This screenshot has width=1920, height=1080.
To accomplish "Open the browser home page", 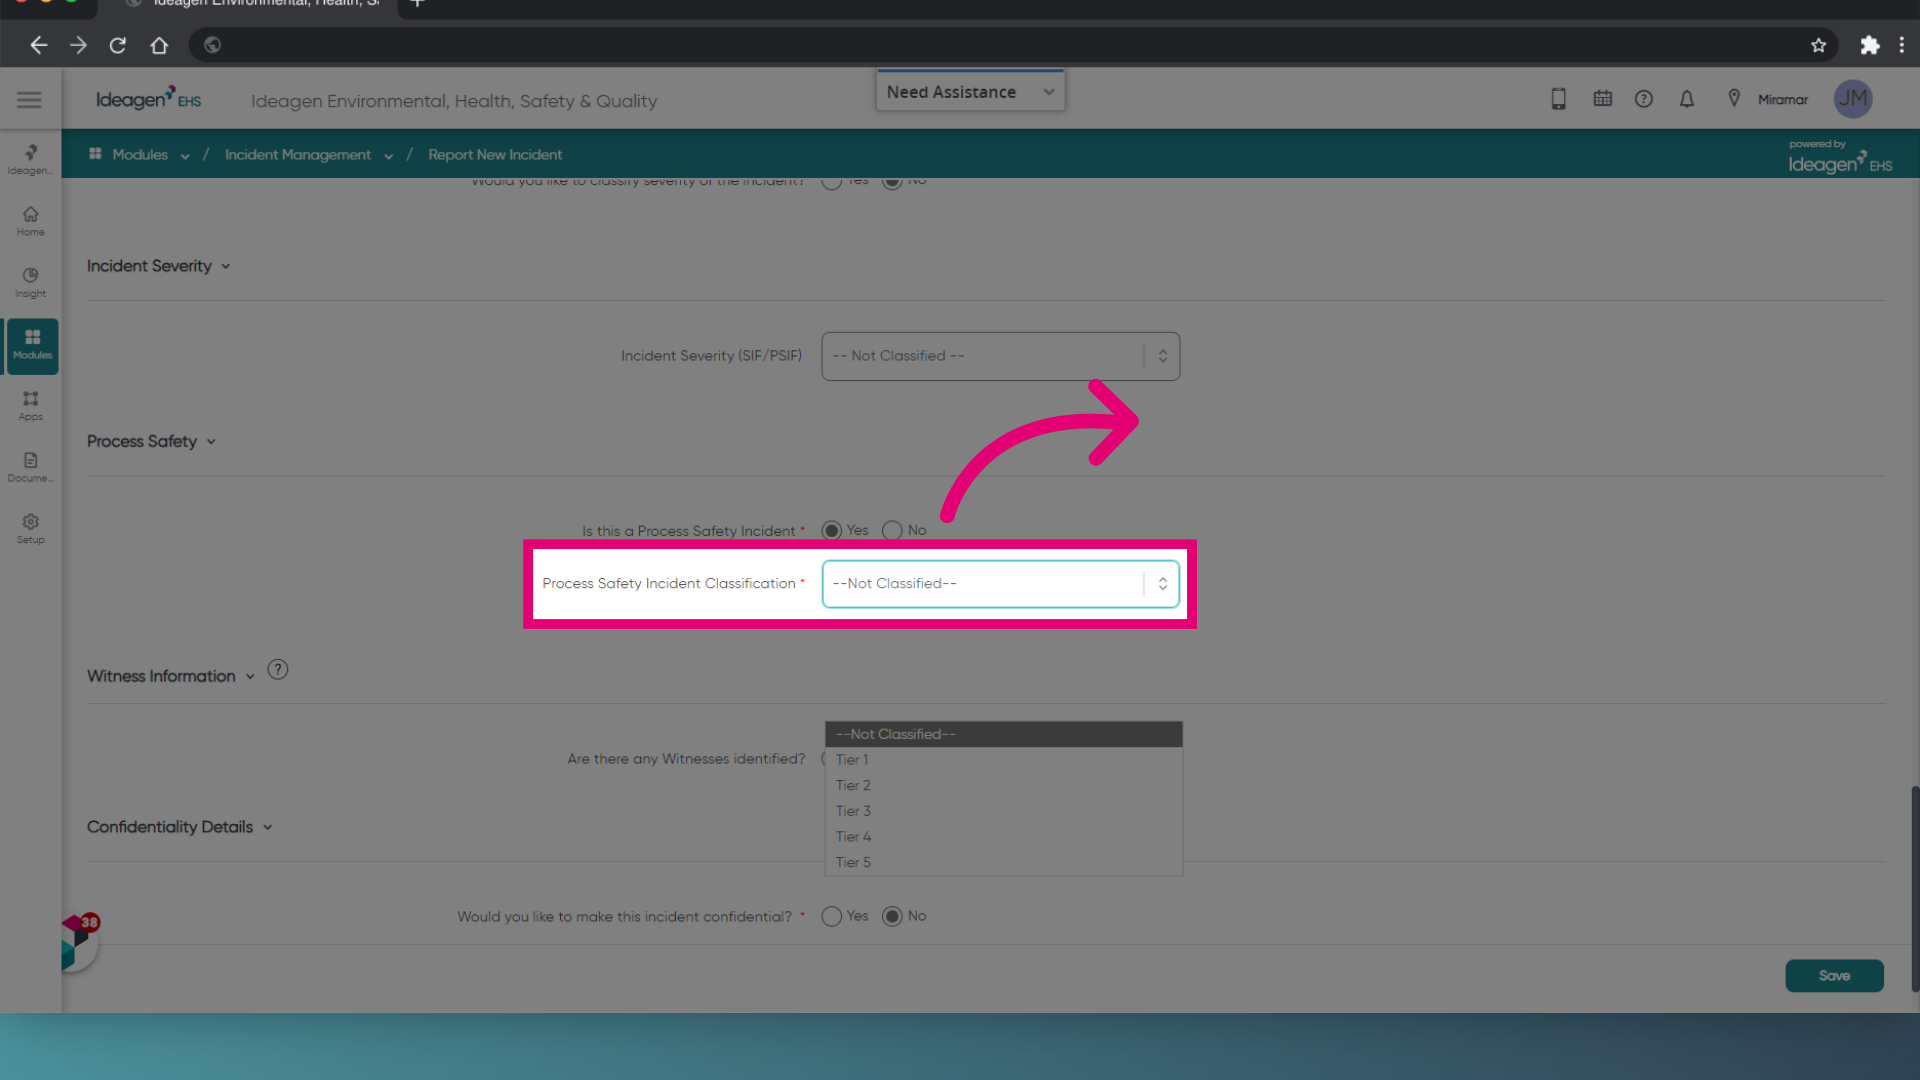I will [159, 45].
